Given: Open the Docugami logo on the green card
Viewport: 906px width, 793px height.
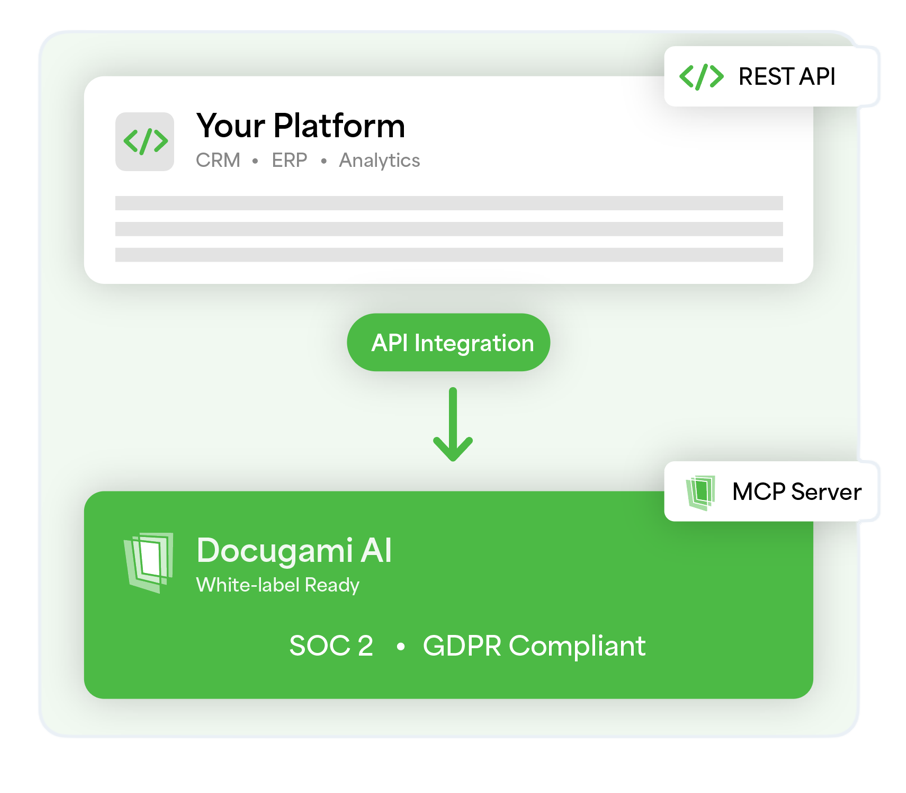Looking at the screenshot, I should point(146,563).
